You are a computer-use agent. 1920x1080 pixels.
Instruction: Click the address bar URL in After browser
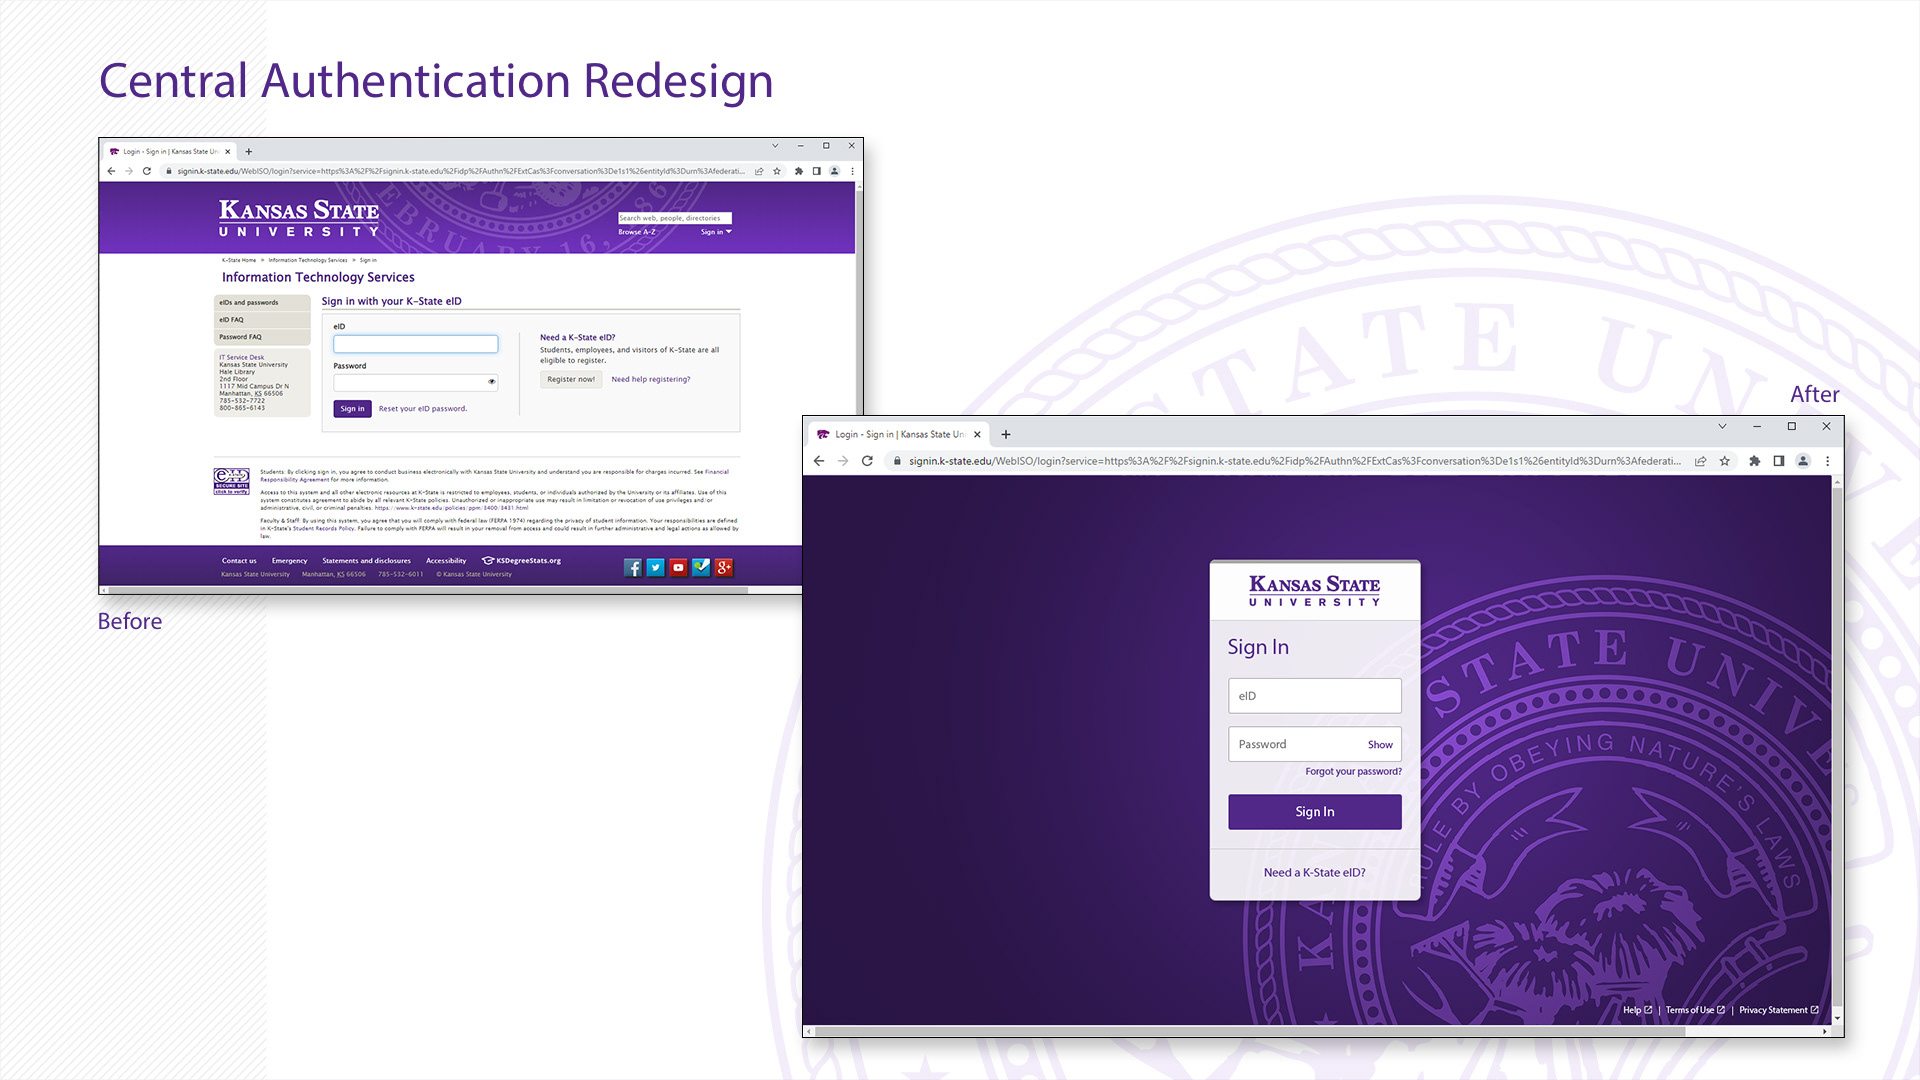(x=1295, y=461)
